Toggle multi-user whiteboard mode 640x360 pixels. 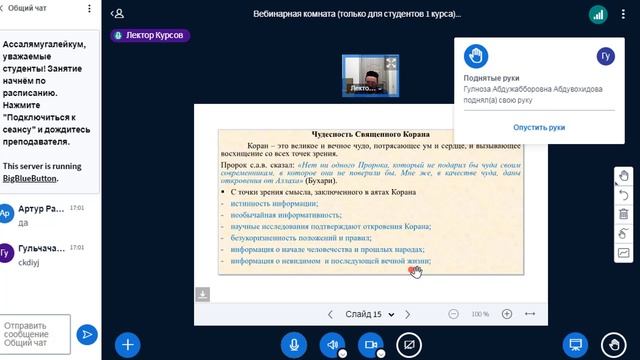[x=623, y=253]
